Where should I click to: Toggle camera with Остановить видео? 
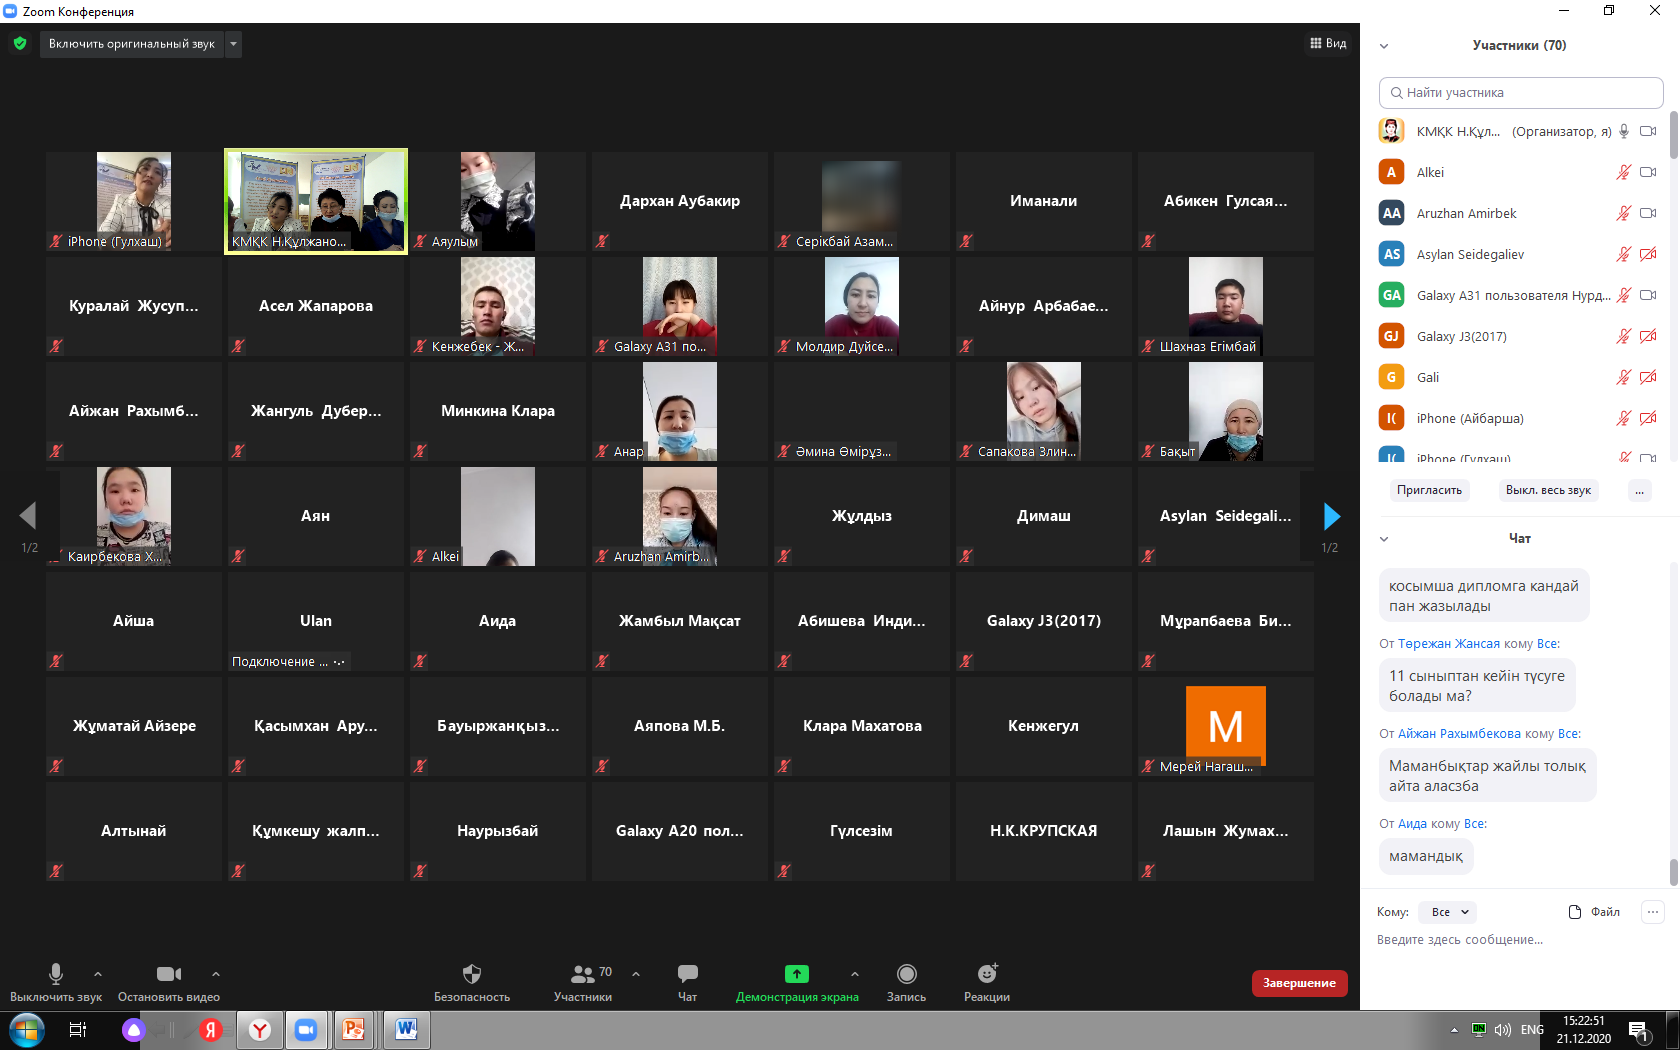168,974
